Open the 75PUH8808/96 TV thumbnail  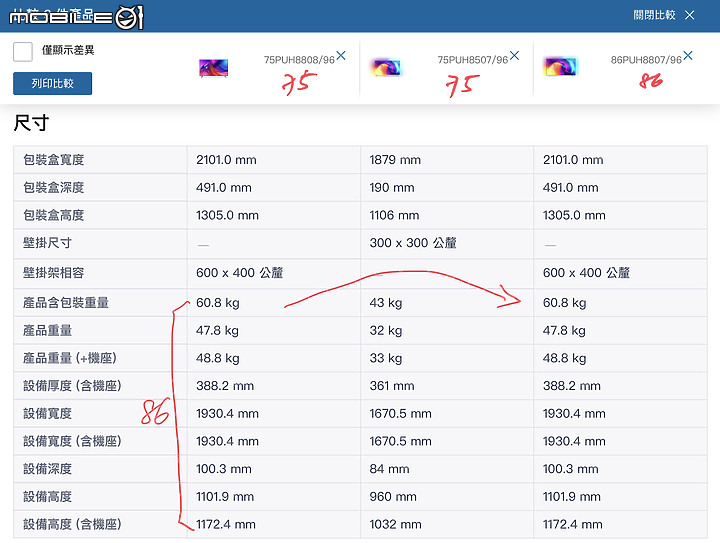click(214, 68)
